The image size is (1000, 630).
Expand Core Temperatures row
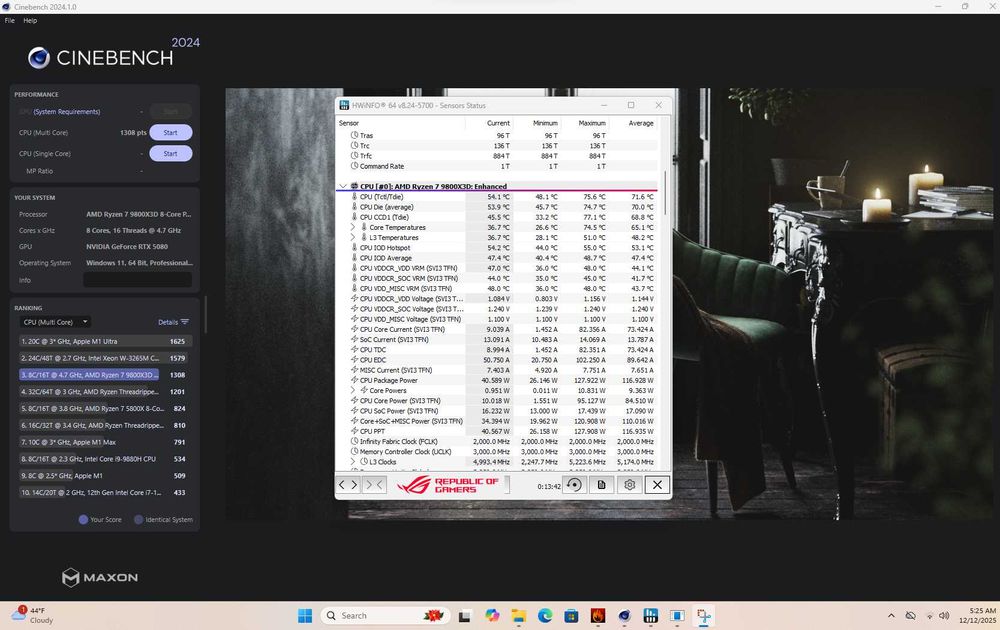coord(353,227)
